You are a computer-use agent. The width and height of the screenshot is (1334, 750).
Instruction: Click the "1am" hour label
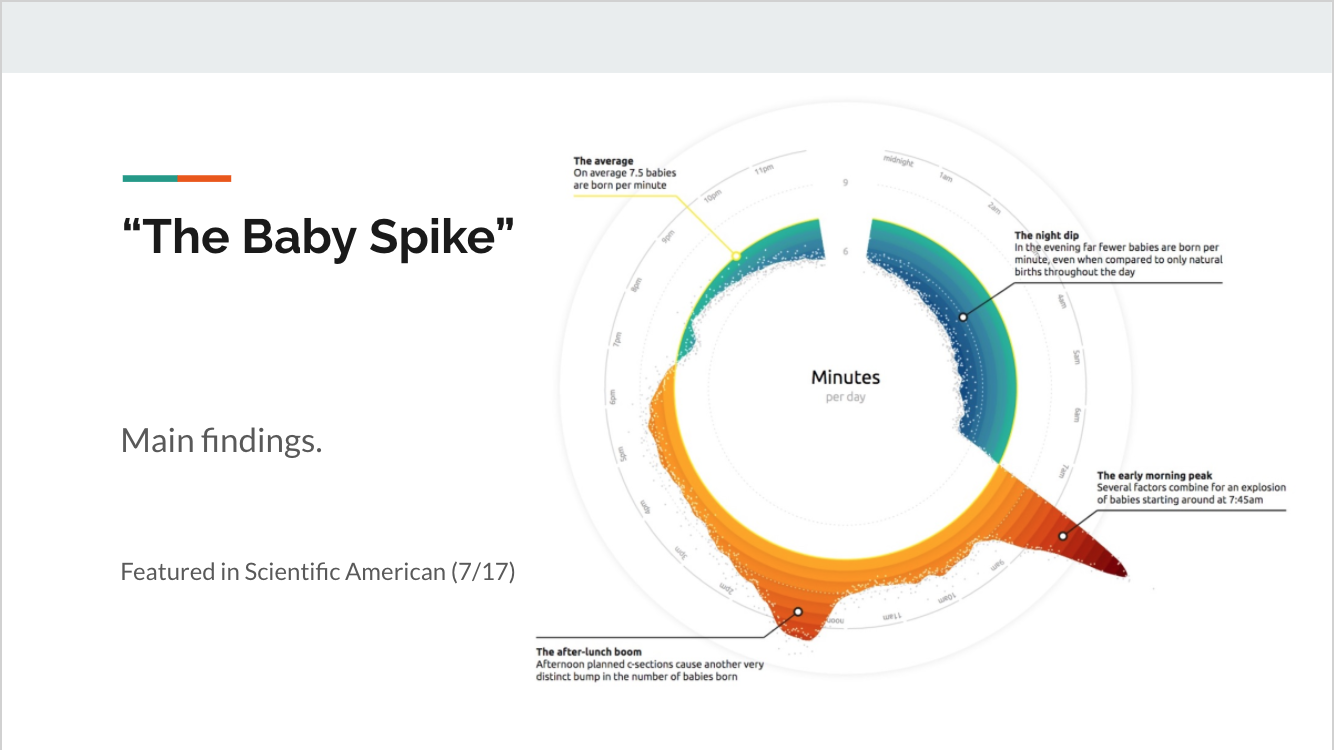pos(945,177)
